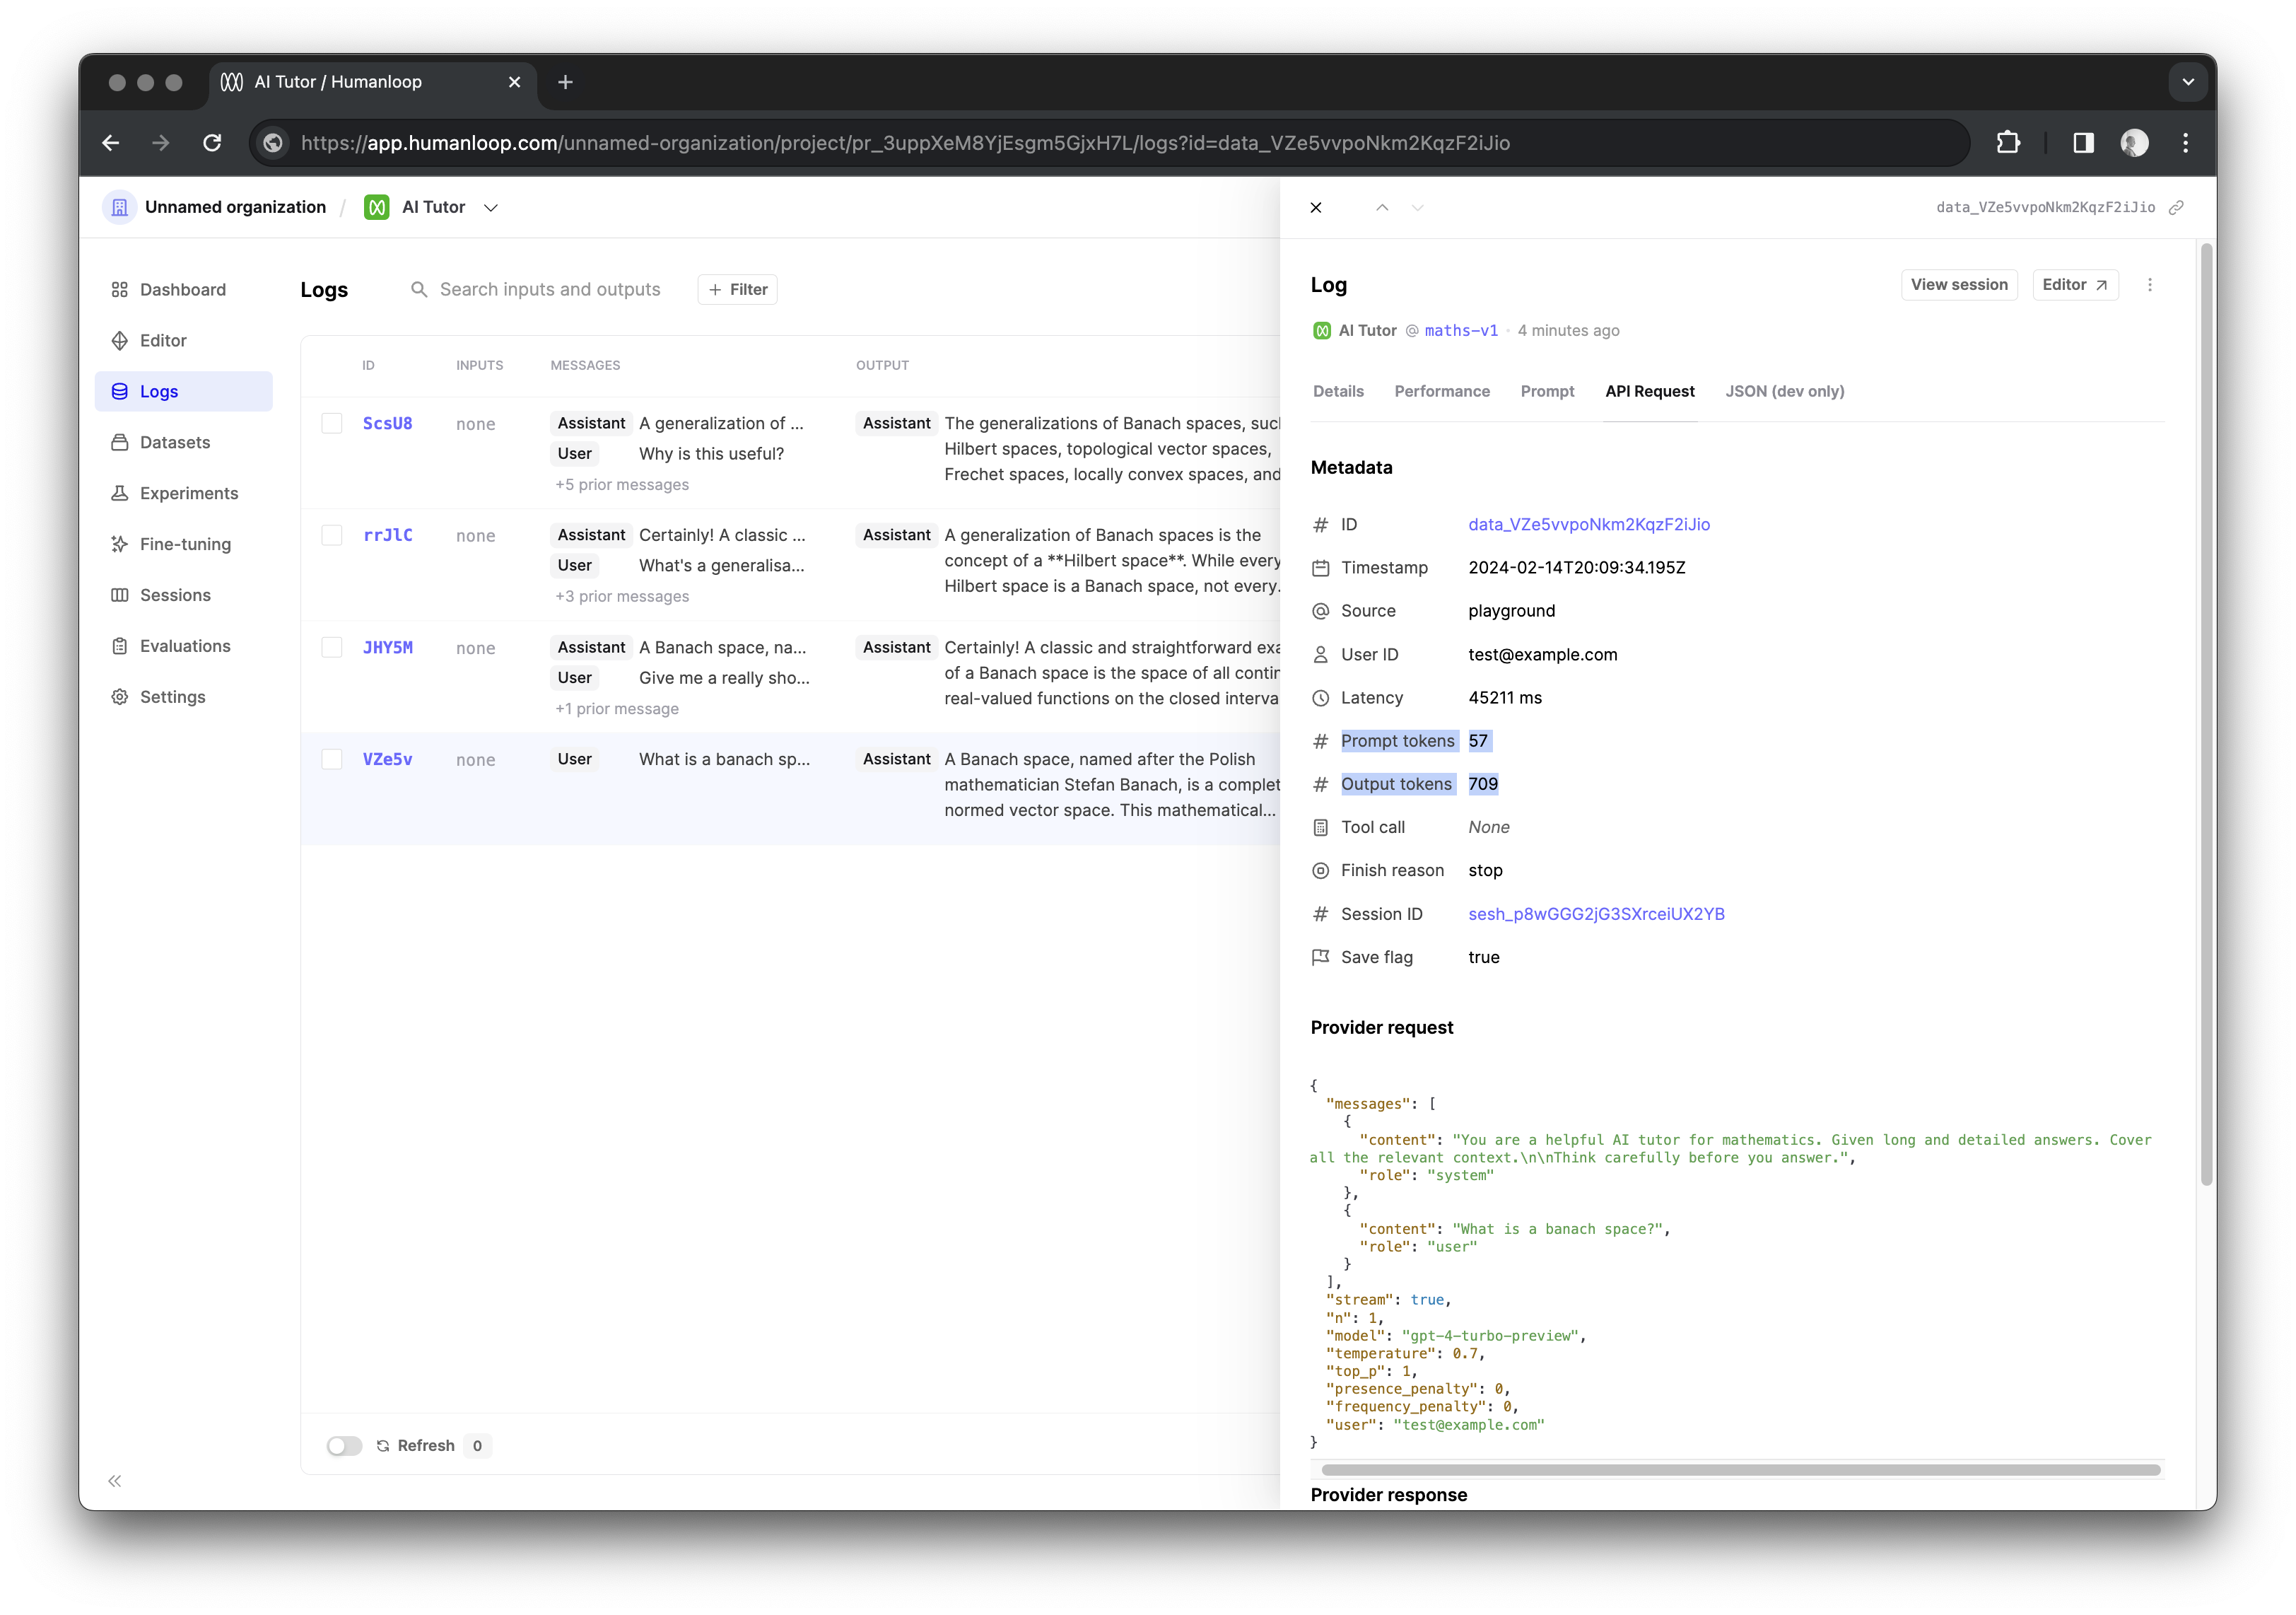Focus the Search inputs and outputs field
The image size is (2296, 1615).
[550, 290]
